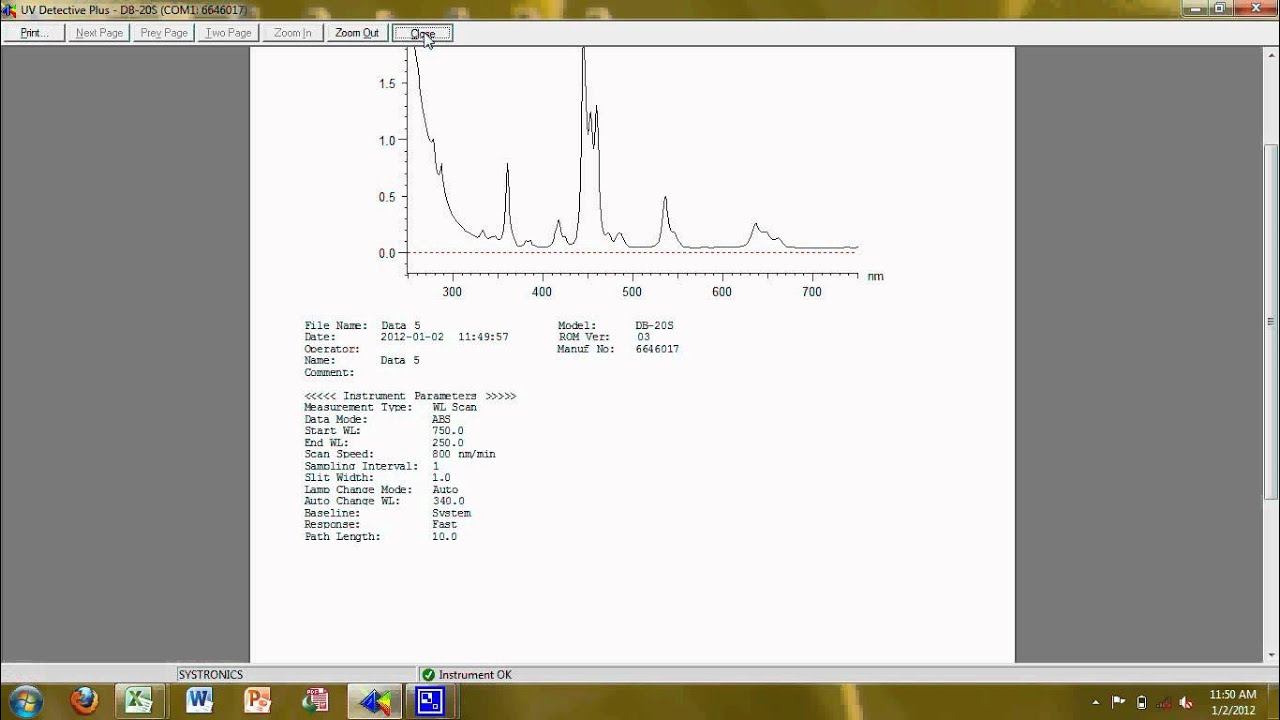Click the Print... button
Image resolution: width=1280 pixels, height=720 pixels.
[35, 33]
